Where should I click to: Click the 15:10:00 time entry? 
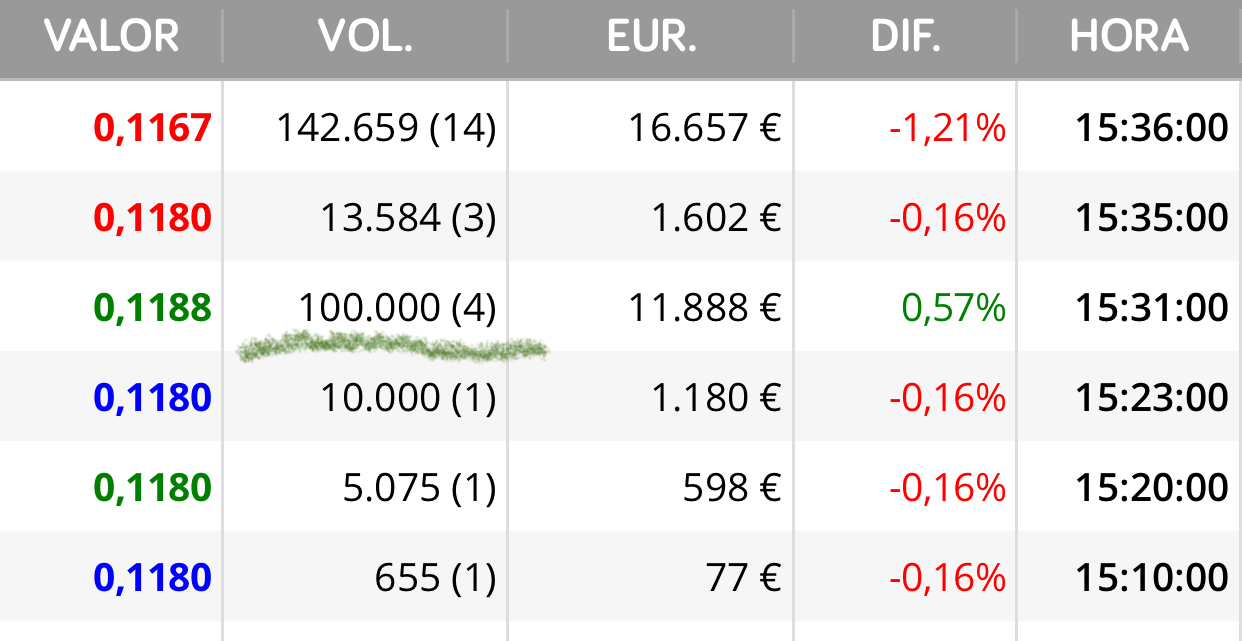1152,578
